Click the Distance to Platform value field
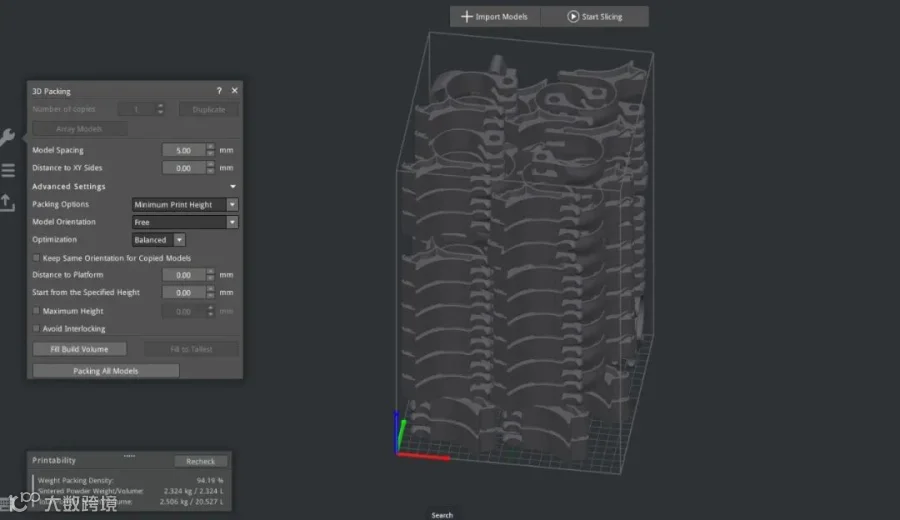The image size is (900, 520). pyautogui.click(x=184, y=275)
